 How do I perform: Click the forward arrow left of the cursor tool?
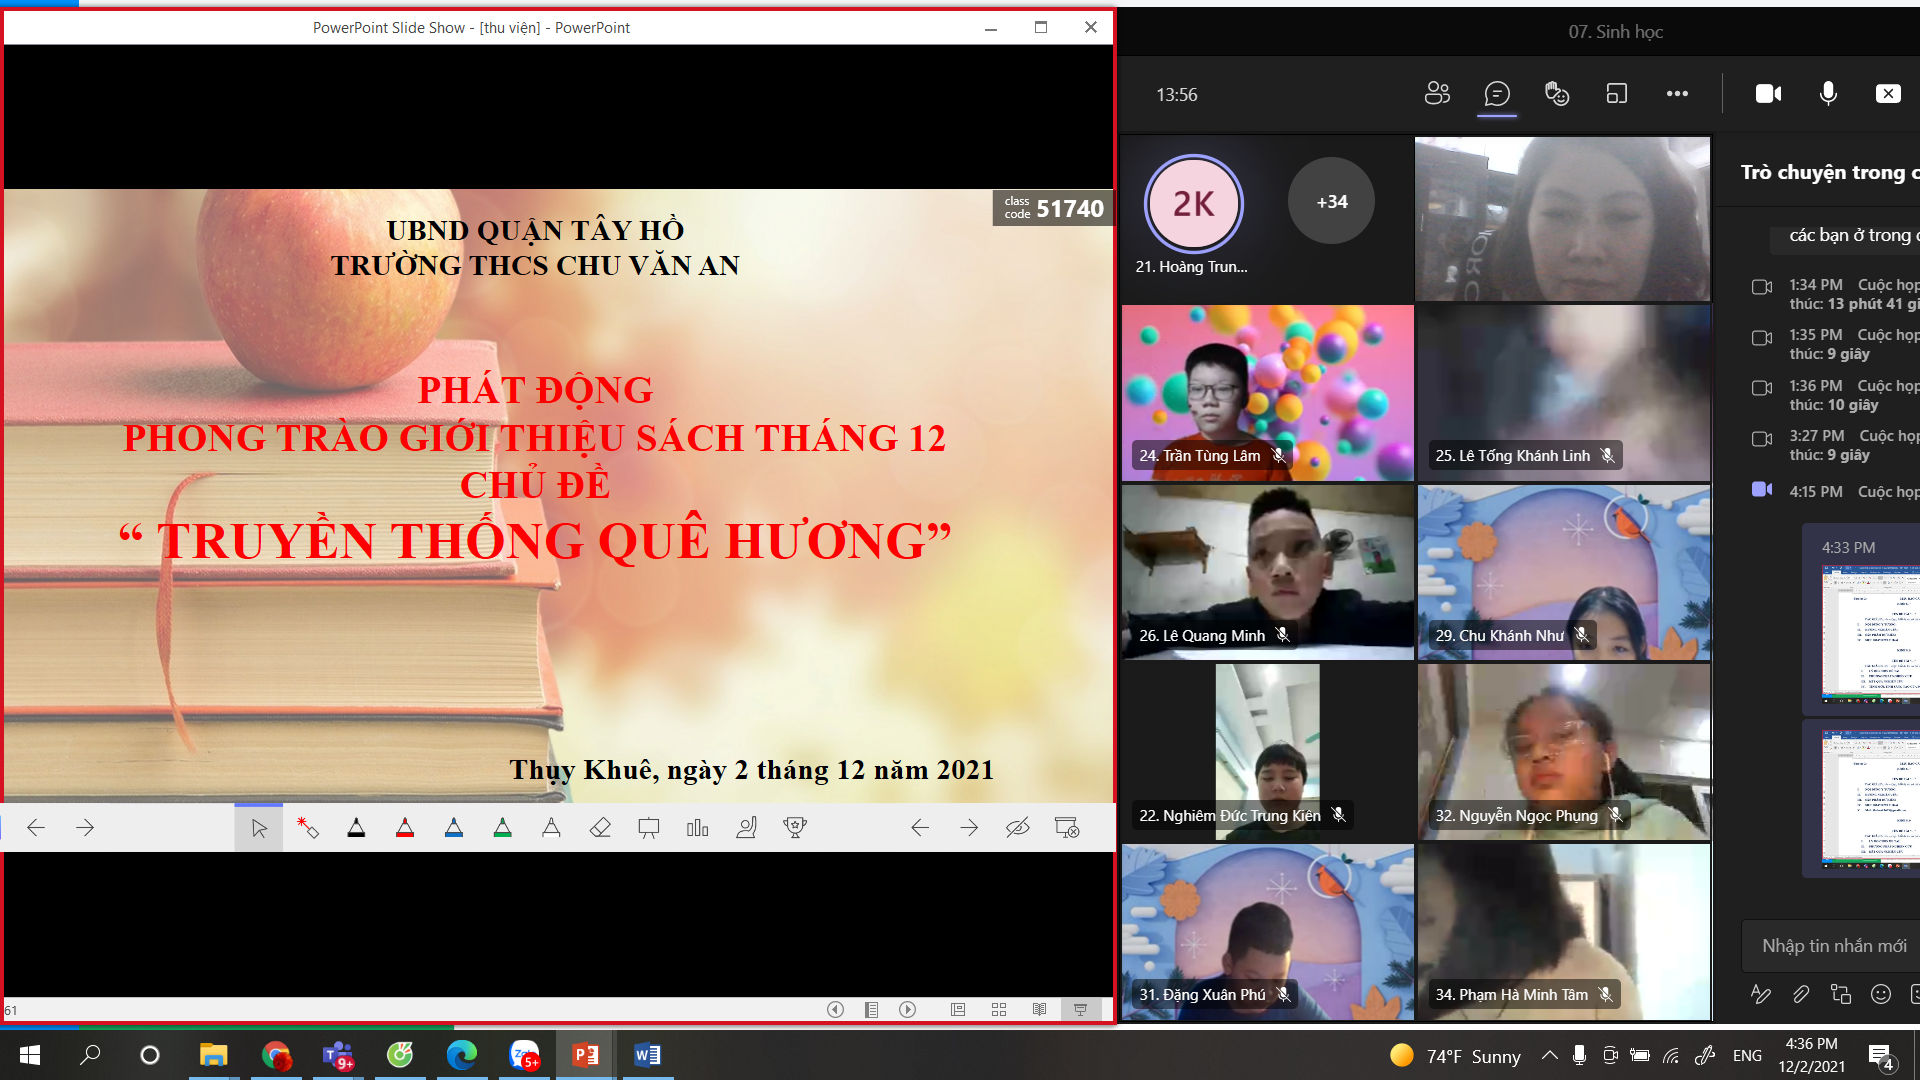click(x=85, y=828)
